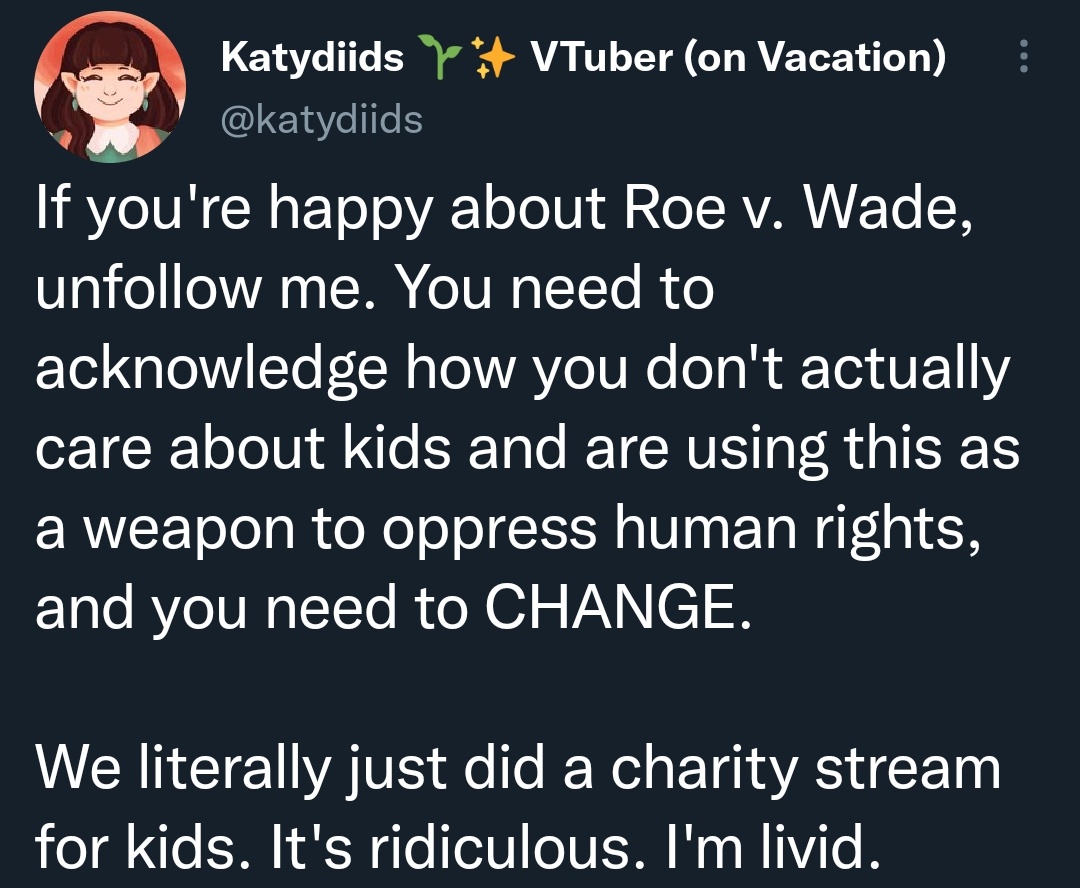Screen dimensions: 1080x888
Task: Click the words 'charity stream' in tweet
Action: pos(805,768)
